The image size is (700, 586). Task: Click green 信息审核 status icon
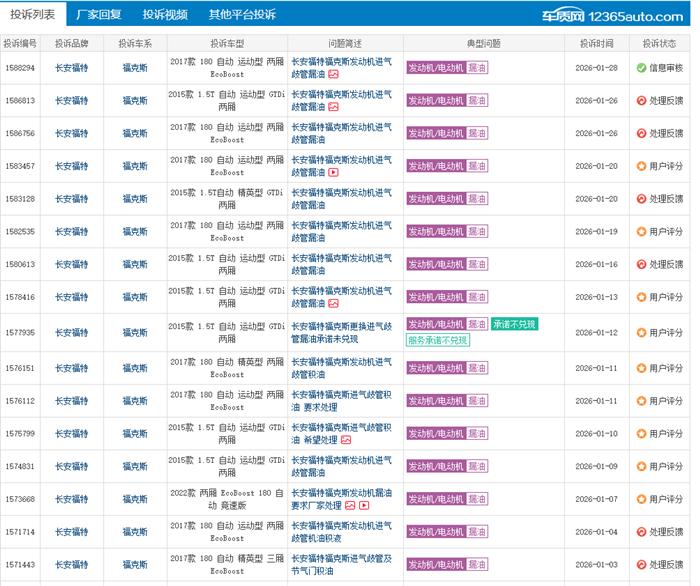(x=641, y=68)
